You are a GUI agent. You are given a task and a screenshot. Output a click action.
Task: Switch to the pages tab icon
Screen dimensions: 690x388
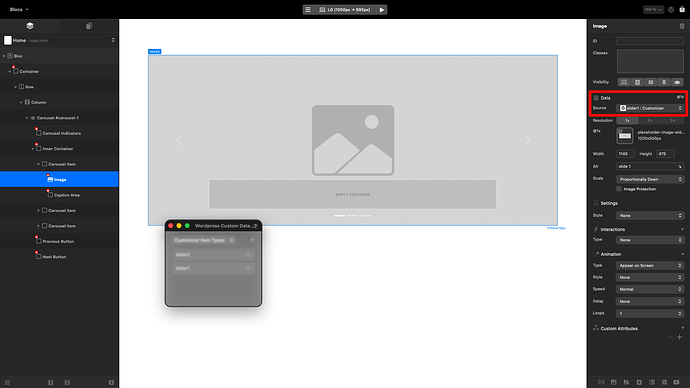coord(89,26)
